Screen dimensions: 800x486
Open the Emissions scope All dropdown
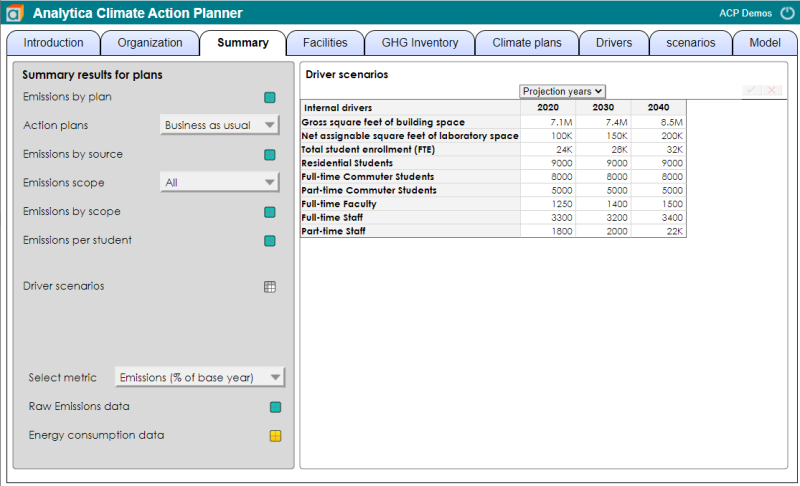tap(219, 183)
